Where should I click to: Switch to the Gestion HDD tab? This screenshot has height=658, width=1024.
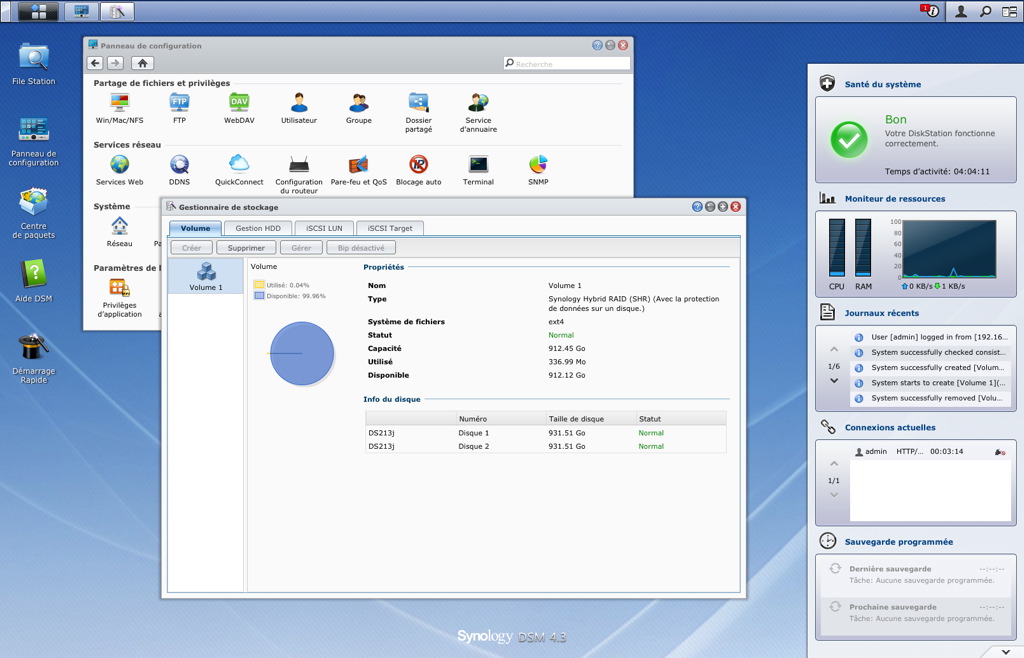pyautogui.click(x=258, y=228)
